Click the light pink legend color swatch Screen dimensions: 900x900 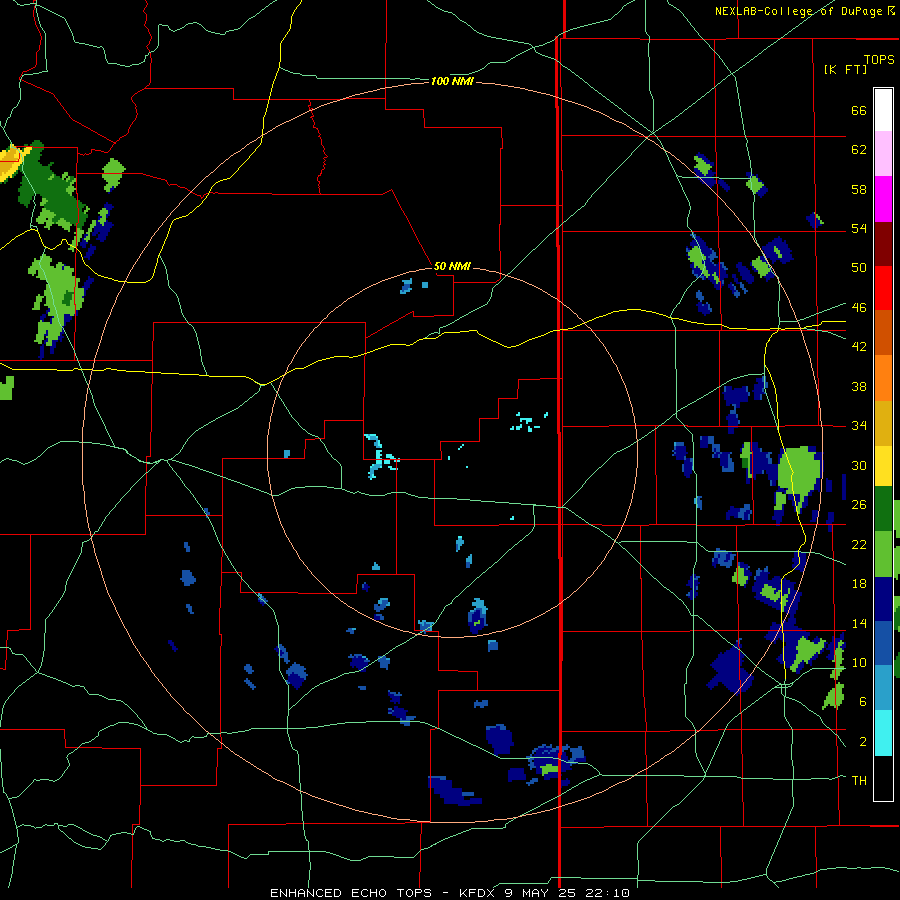point(883,154)
